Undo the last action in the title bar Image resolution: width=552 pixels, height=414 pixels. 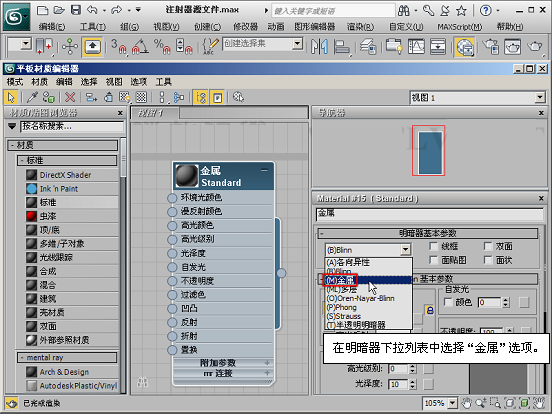(92, 10)
